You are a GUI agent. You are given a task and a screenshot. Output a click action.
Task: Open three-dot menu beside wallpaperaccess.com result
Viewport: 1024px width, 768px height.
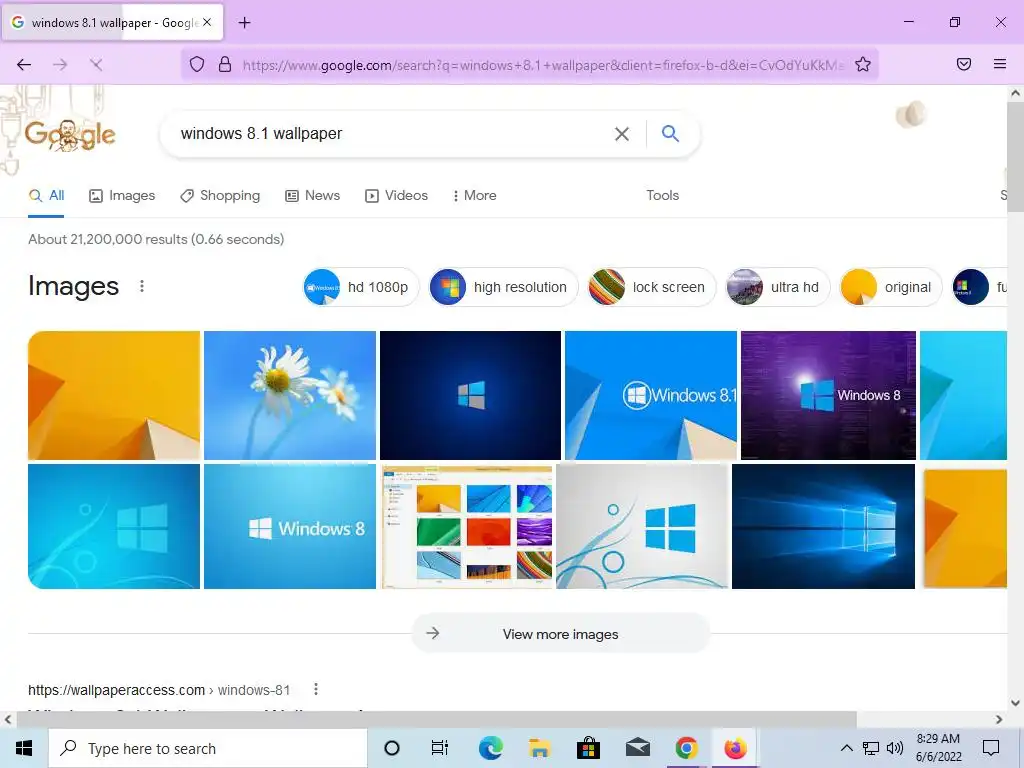point(316,689)
